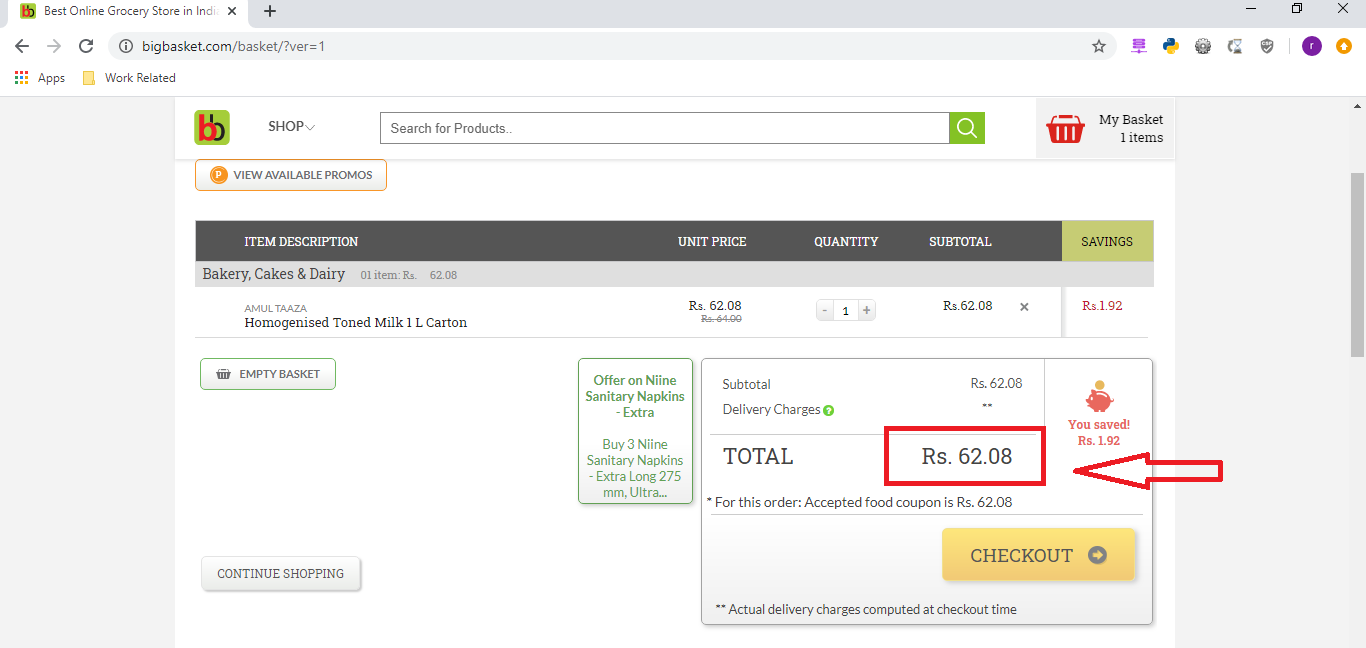Increase milk quantity with the plus button

(867, 311)
